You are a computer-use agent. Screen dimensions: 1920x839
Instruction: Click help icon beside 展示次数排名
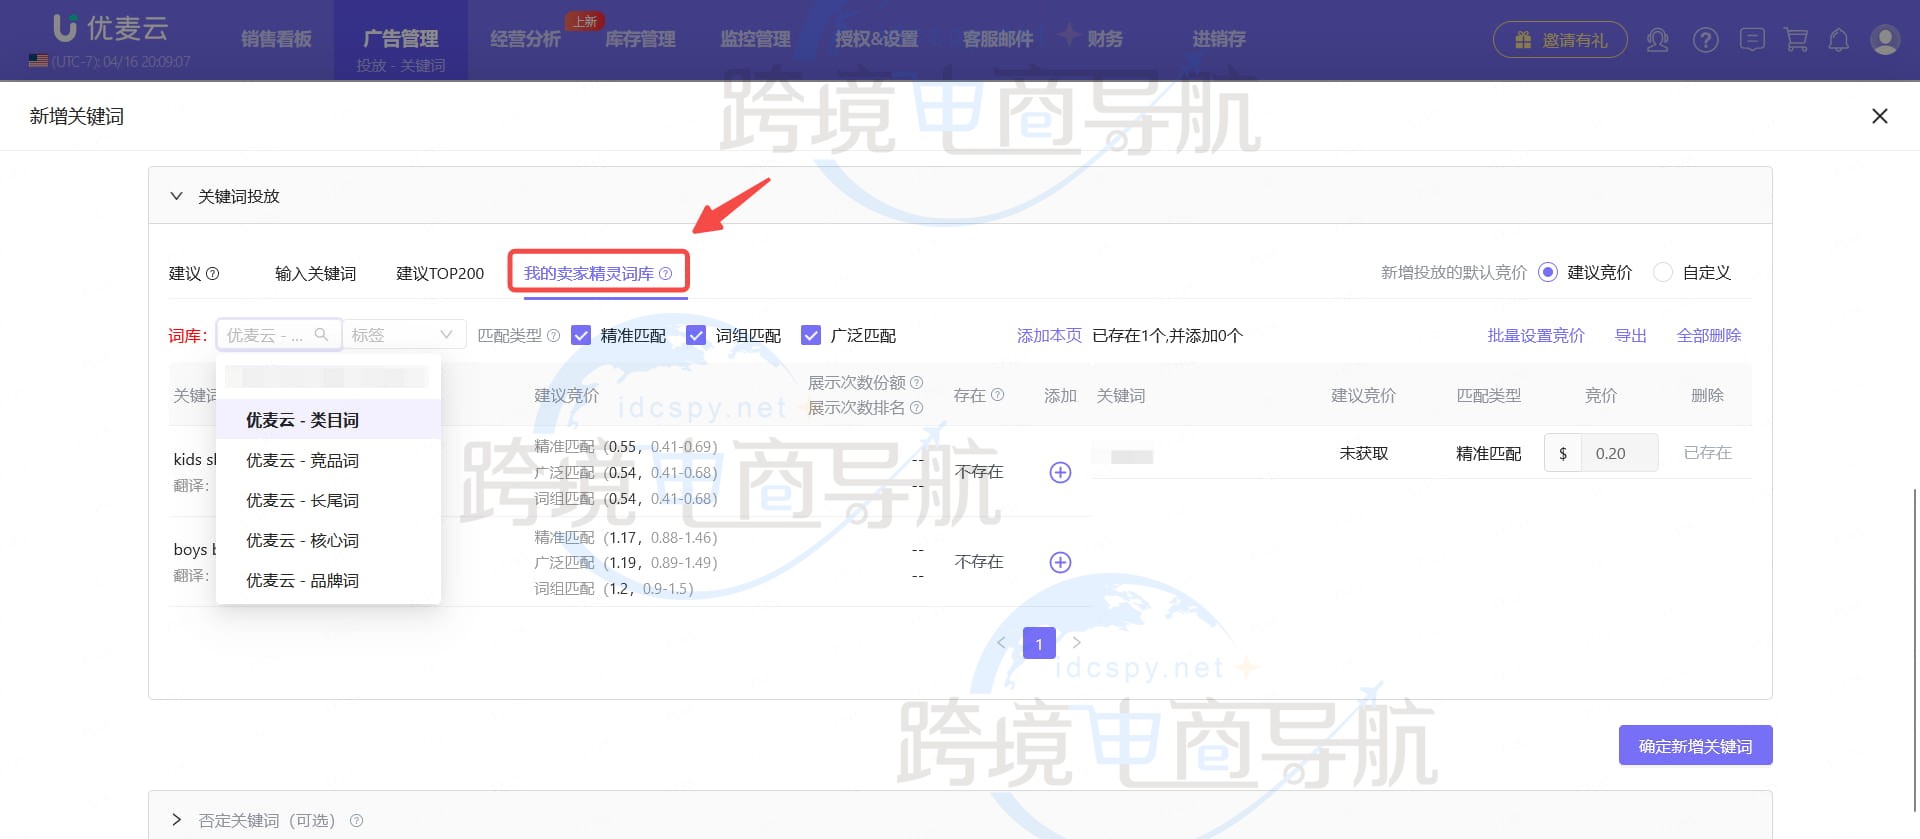pyautogui.click(x=916, y=408)
